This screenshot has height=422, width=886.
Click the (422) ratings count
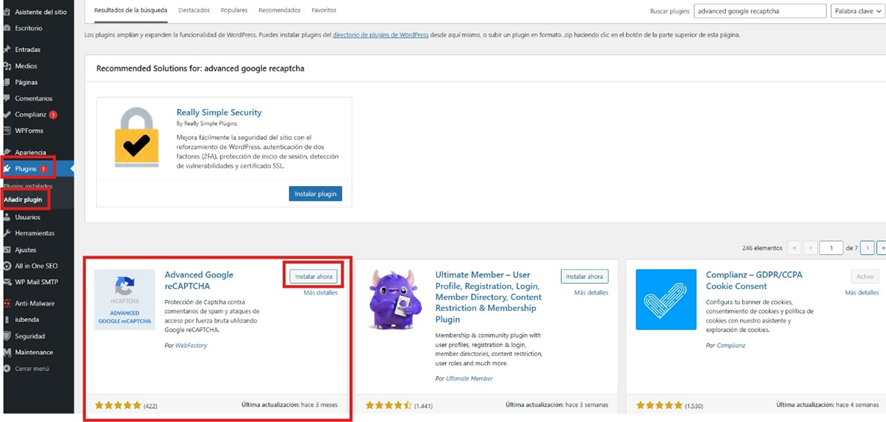tap(150, 406)
